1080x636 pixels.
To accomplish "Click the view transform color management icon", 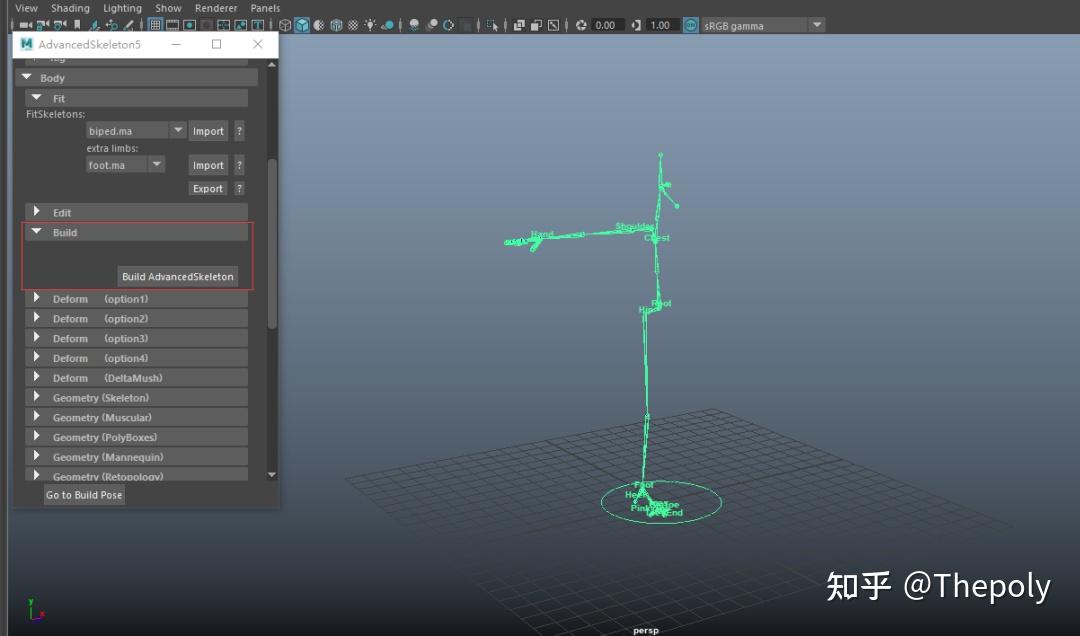I will [691, 25].
